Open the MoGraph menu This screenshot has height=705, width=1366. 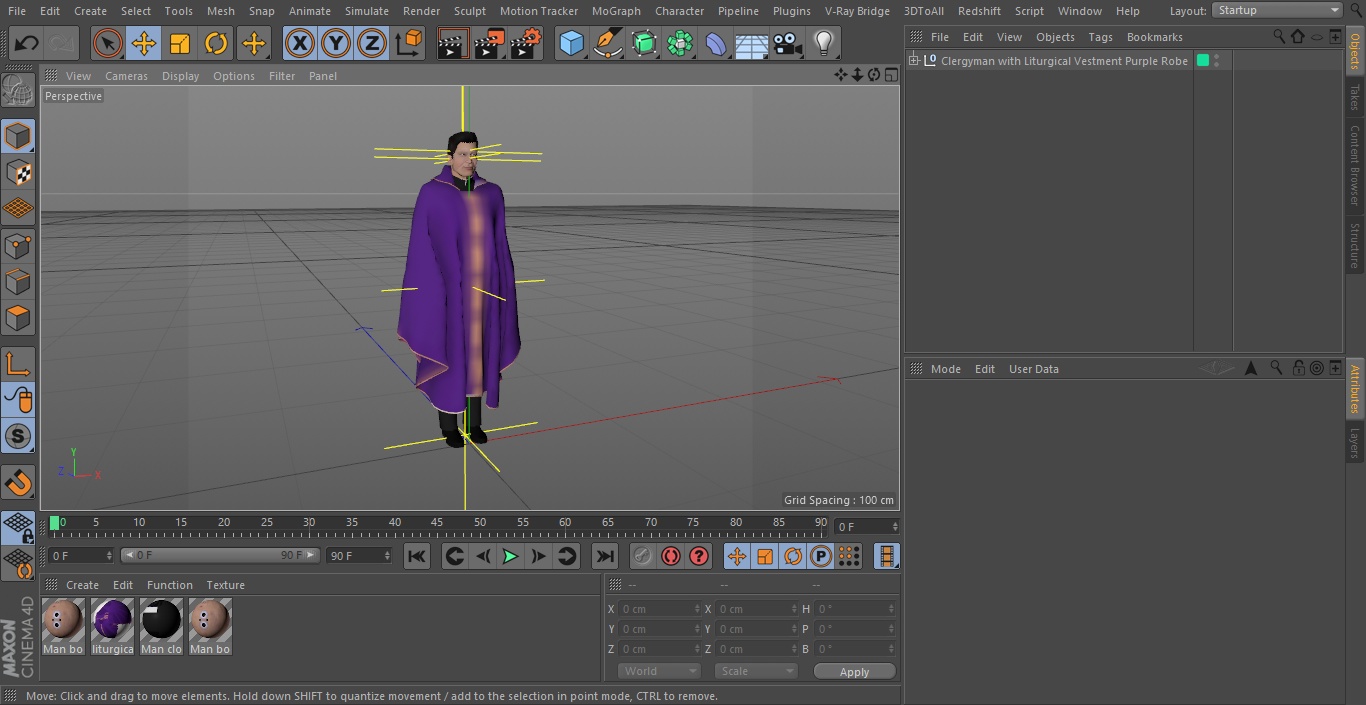pyautogui.click(x=616, y=11)
